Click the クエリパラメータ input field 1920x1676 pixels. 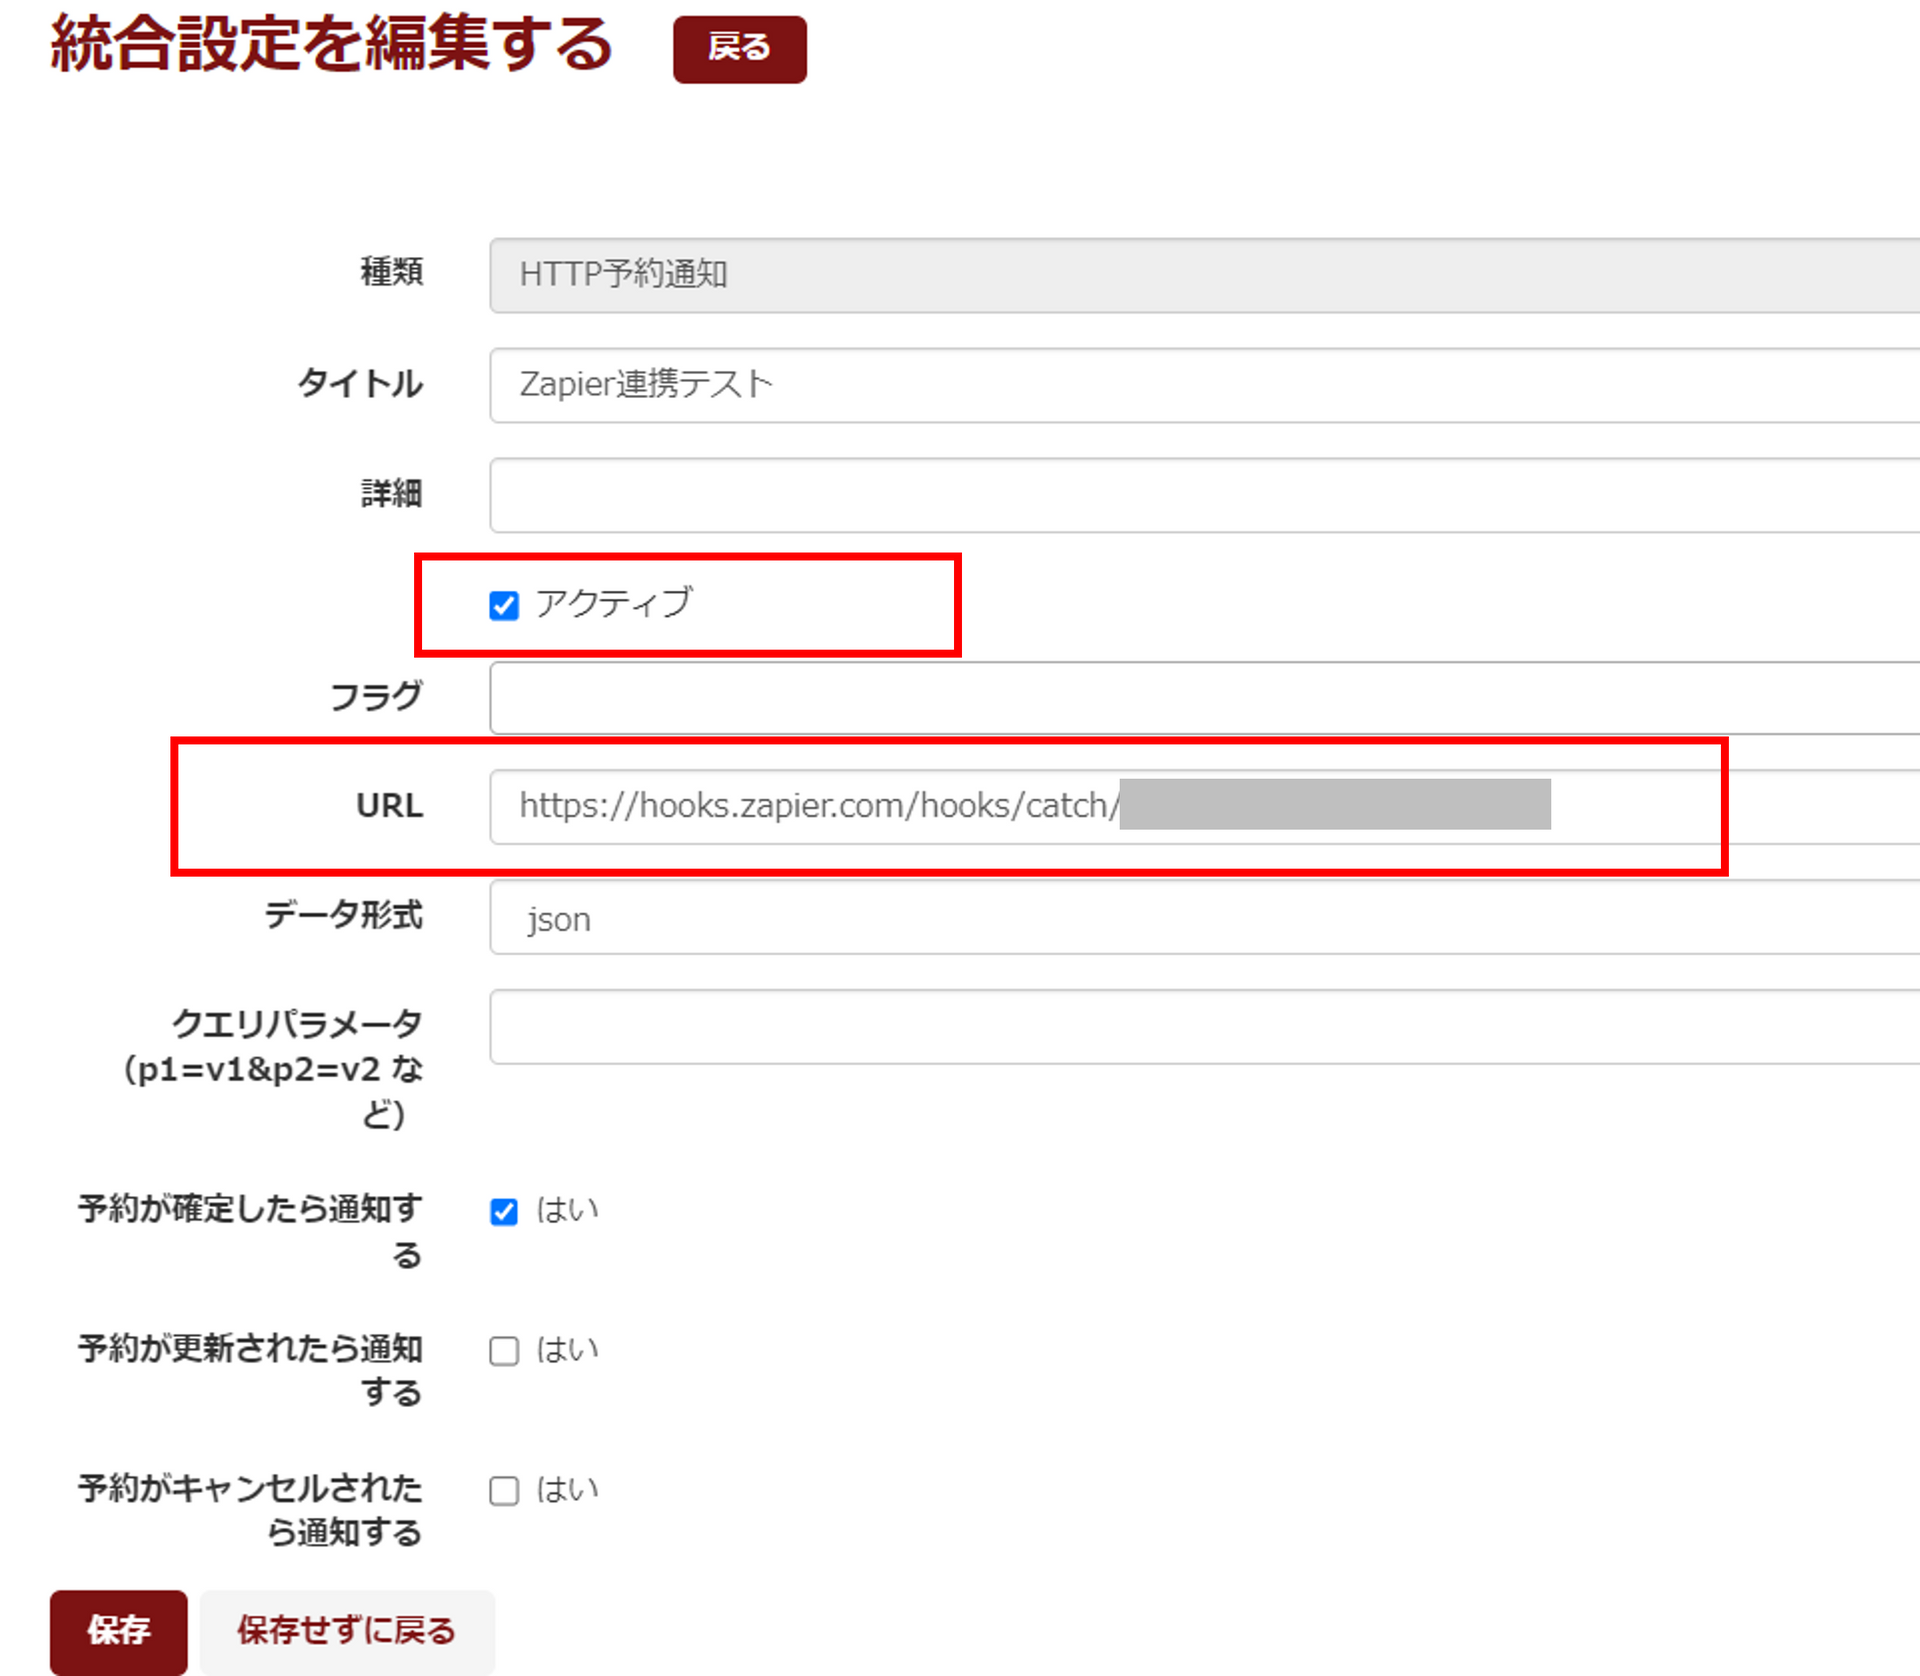tap(1200, 1027)
